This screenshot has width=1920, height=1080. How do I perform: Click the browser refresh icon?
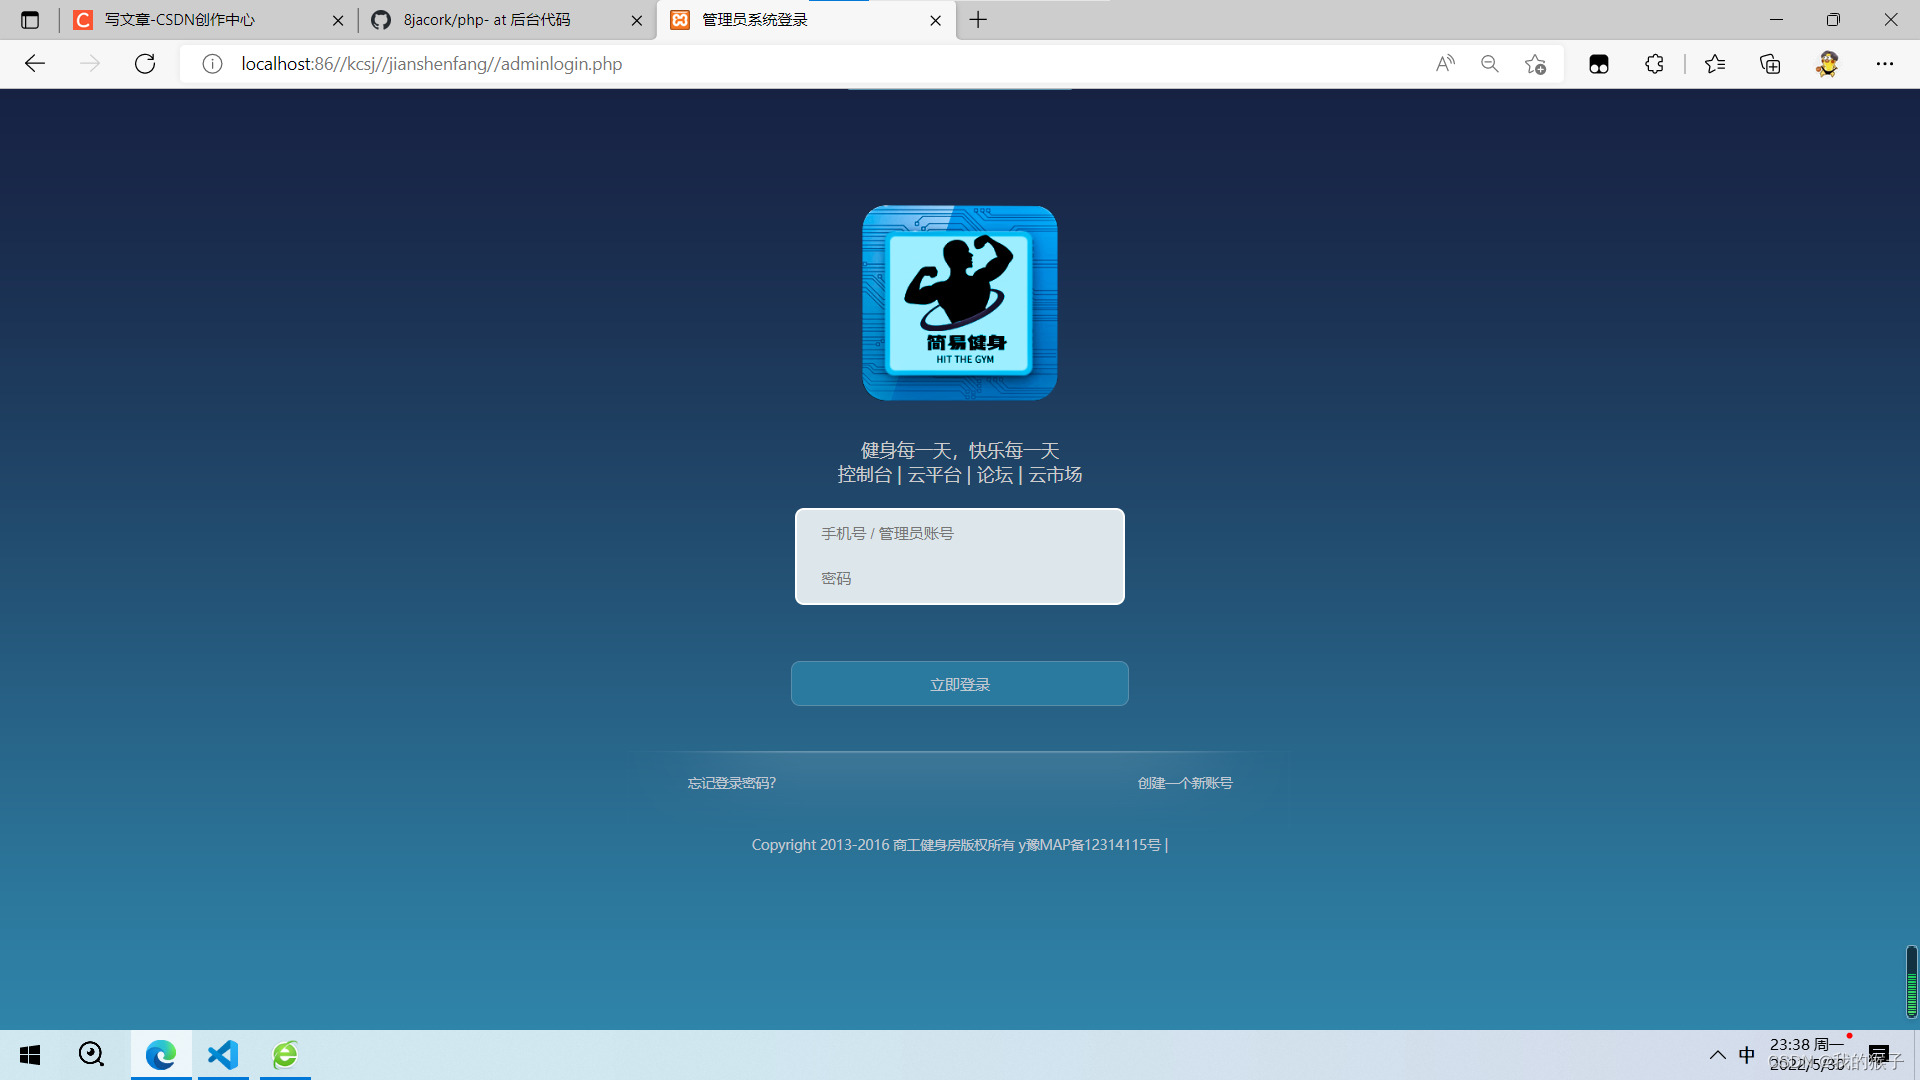[x=145, y=64]
